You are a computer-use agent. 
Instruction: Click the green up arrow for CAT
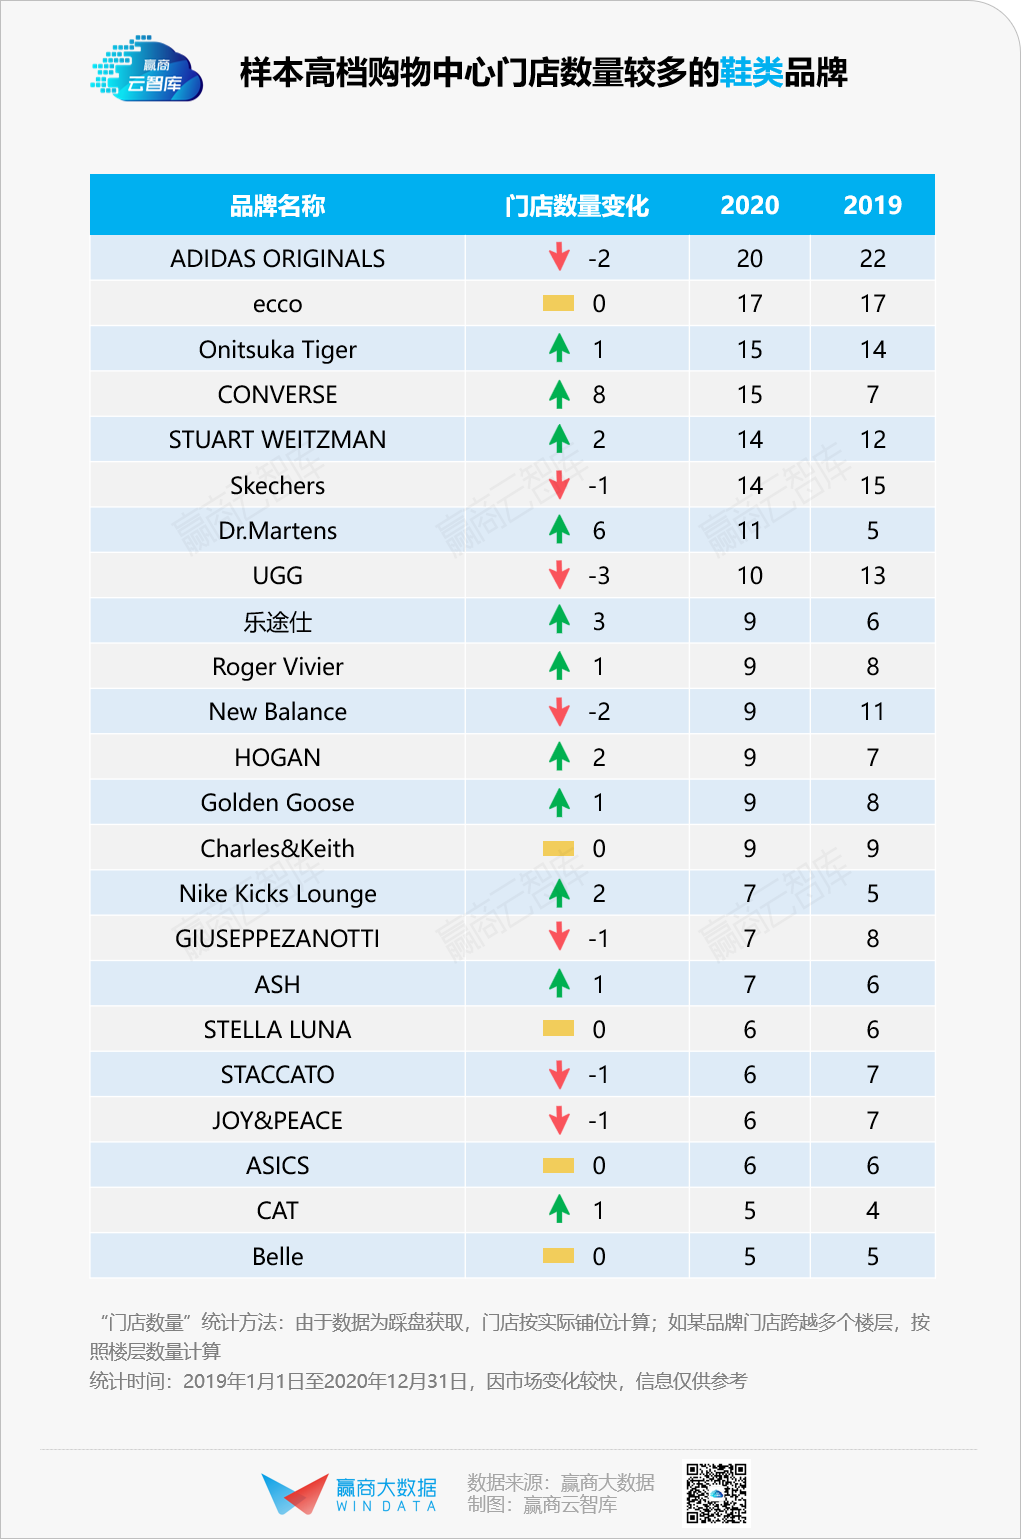point(559,1210)
